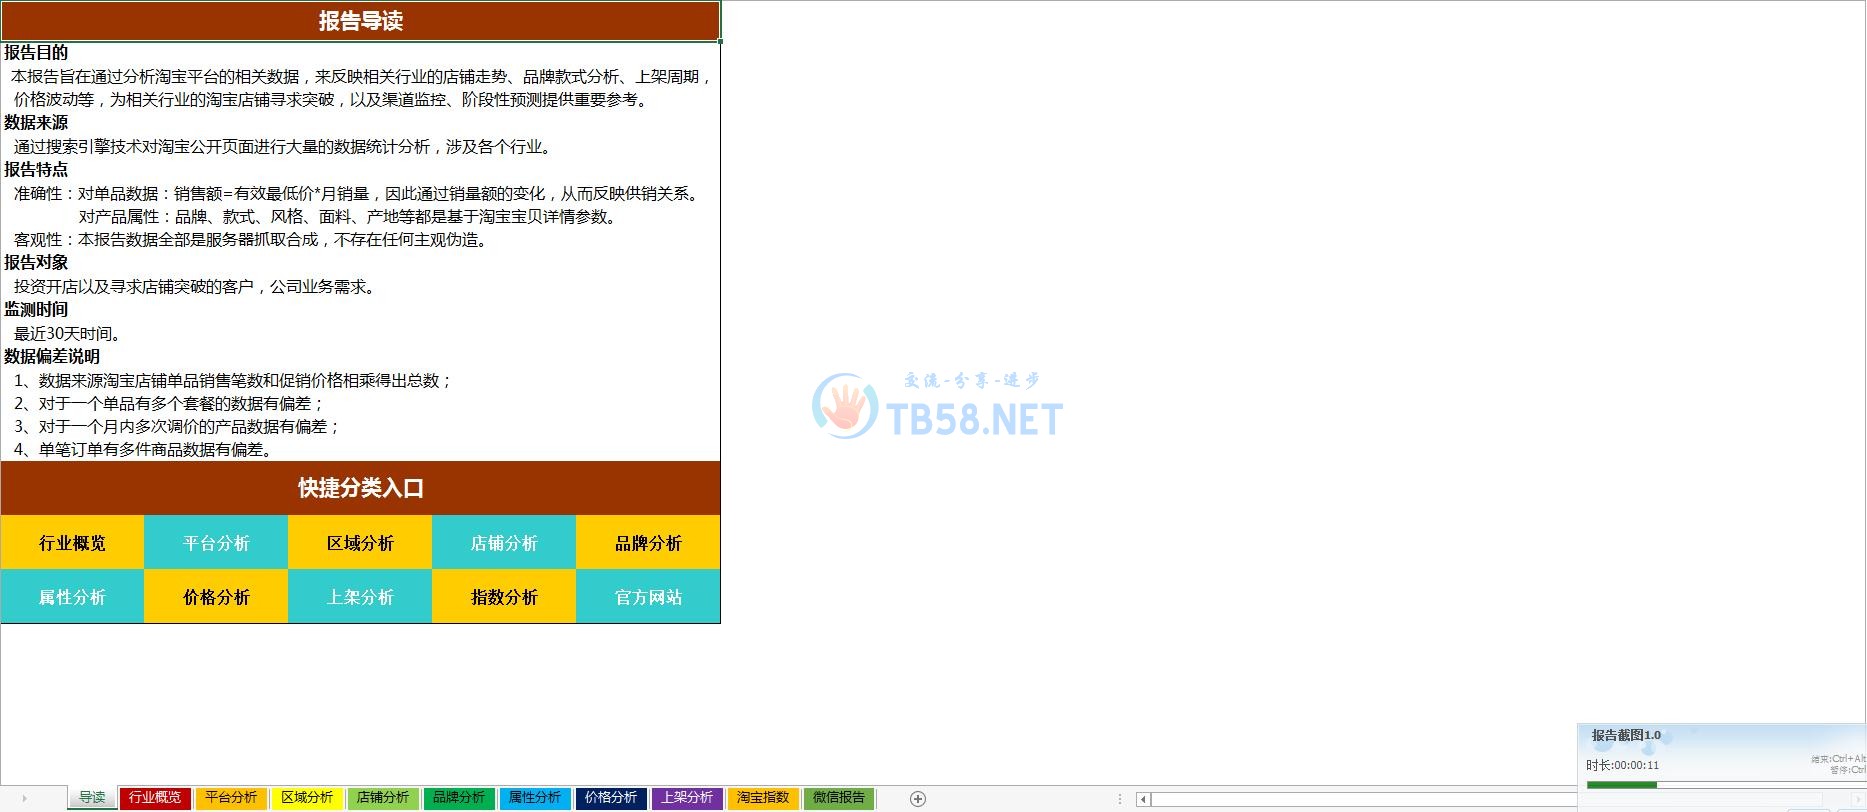Select the 品牌分析 shortcut cell
This screenshot has width=1867, height=812.
[x=648, y=543]
